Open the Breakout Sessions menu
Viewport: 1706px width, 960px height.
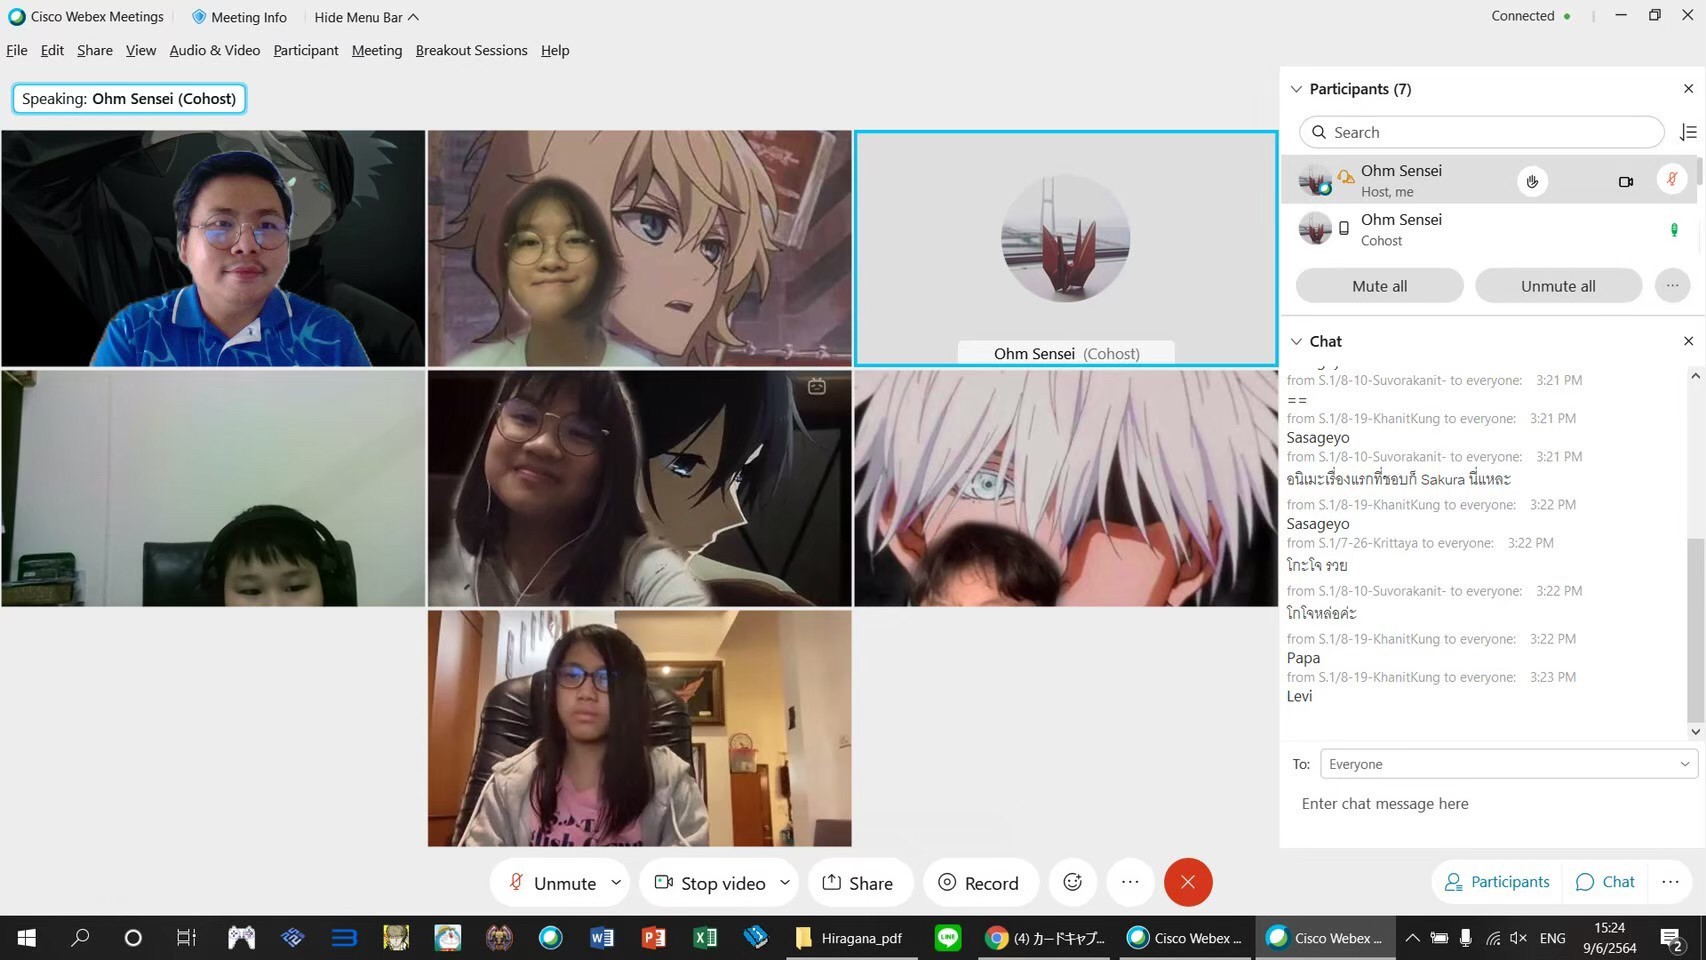pos(472,50)
